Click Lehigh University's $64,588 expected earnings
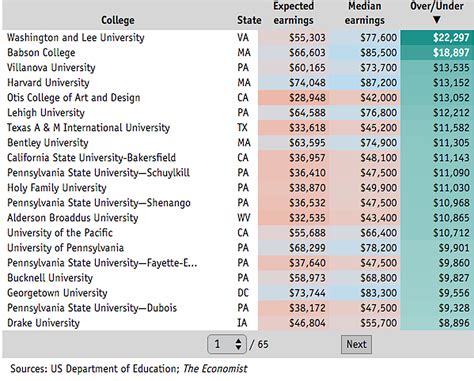The height and width of the screenshot is (381, 474). pos(307,112)
